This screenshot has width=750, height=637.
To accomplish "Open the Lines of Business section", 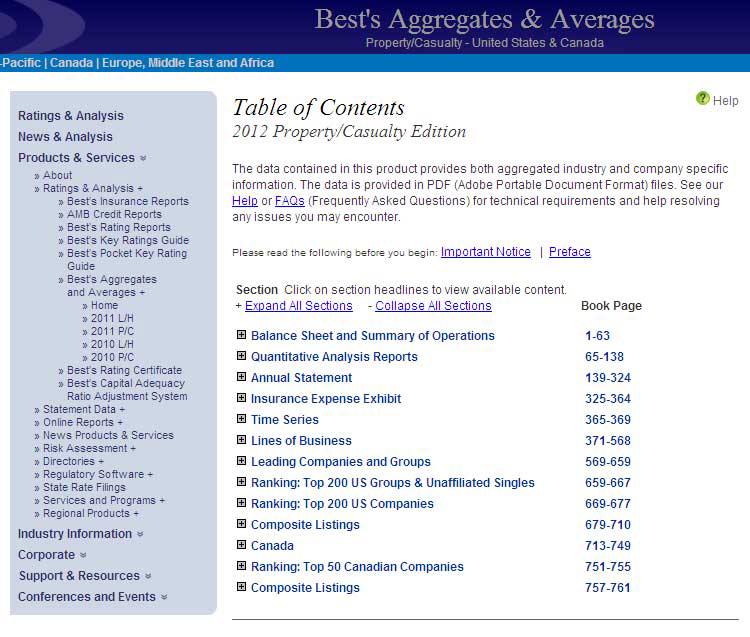I will tap(301, 441).
